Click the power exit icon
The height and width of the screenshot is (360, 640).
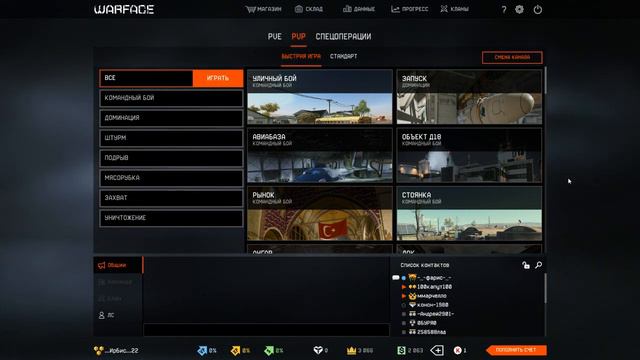tap(538, 9)
